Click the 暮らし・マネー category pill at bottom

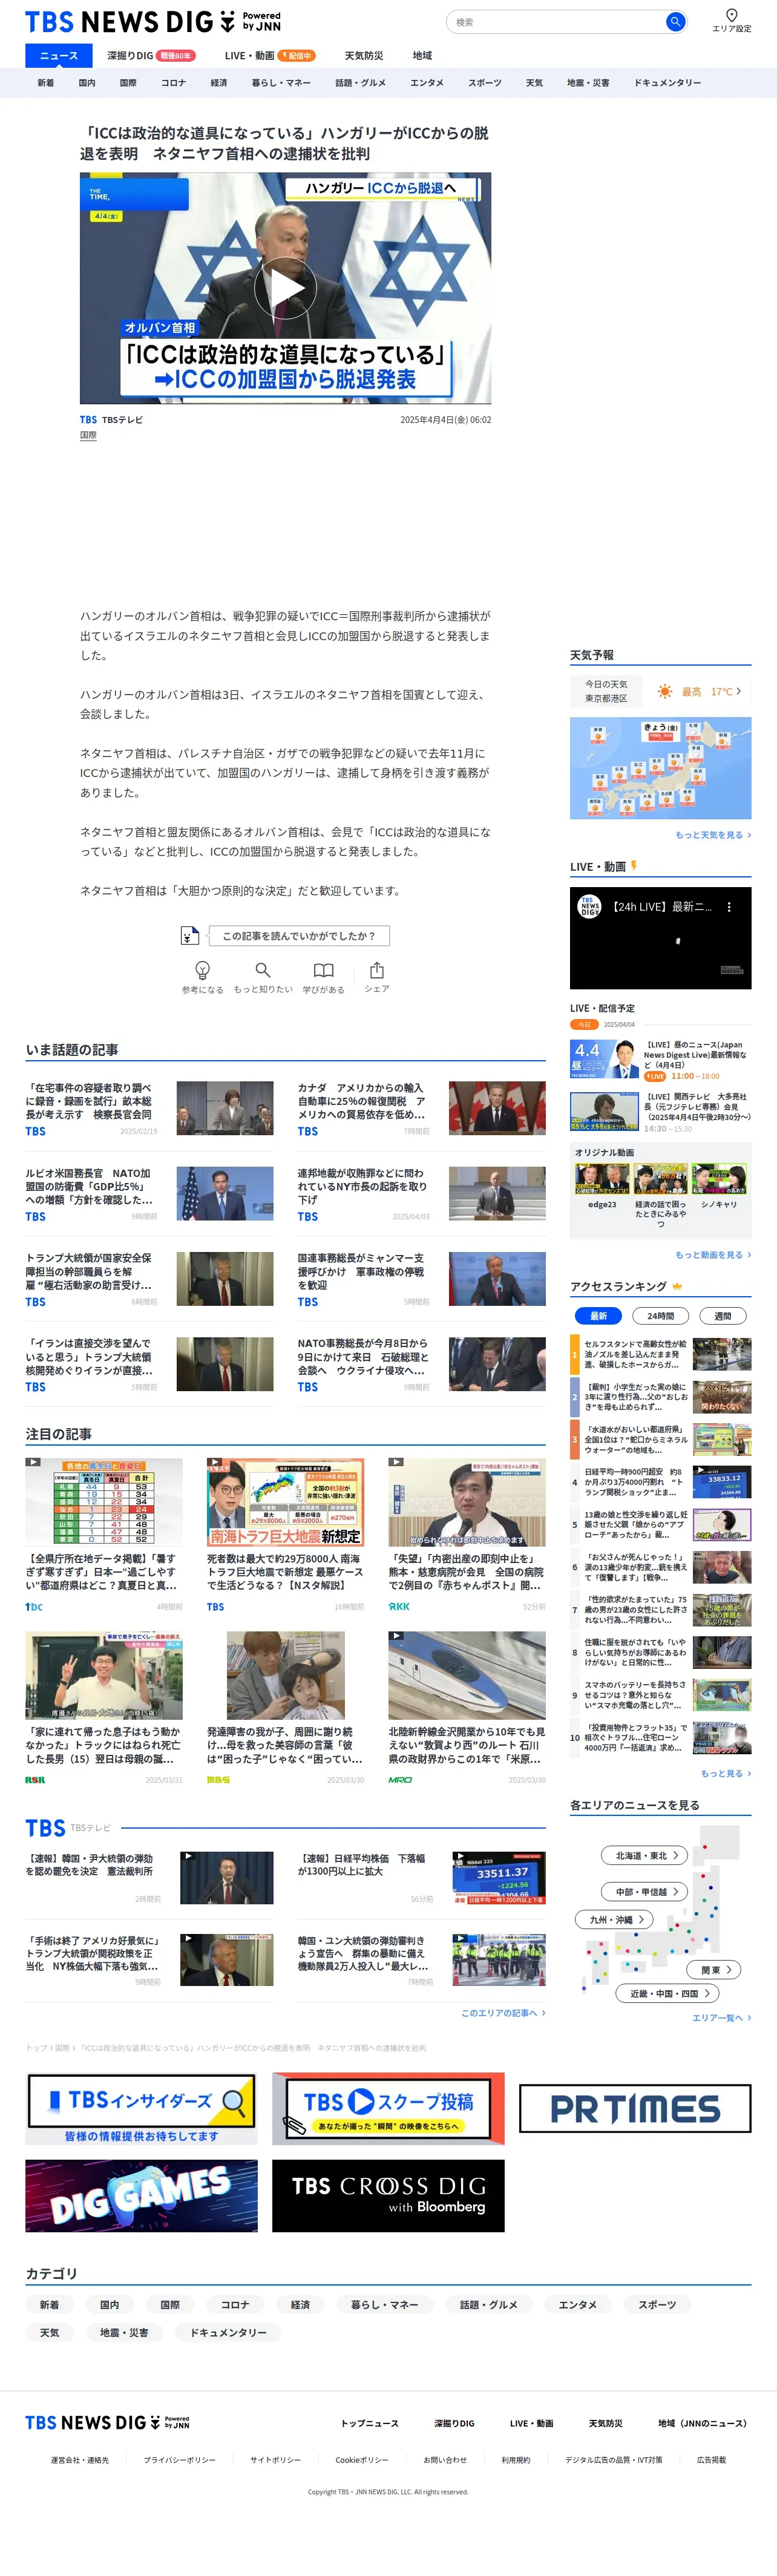tap(385, 2304)
